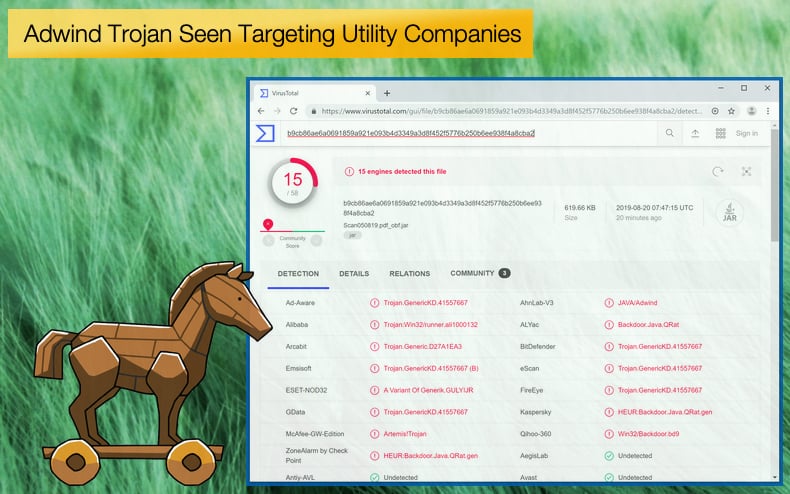
Task: Open the COMMUNITY tab
Action: click(x=480, y=273)
